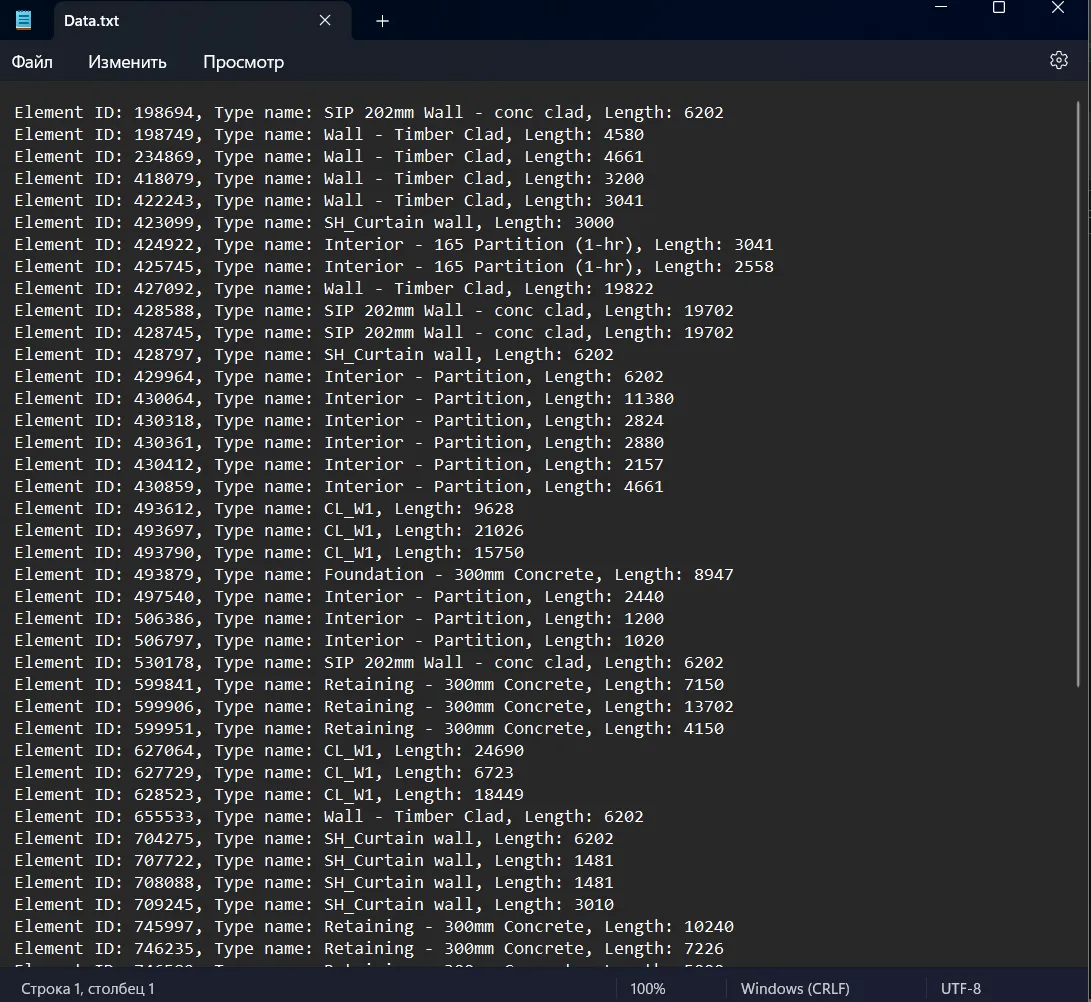Click line with Element ID 497540
The height and width of the screenshot is (1002, 1091).
pos(339,597)
